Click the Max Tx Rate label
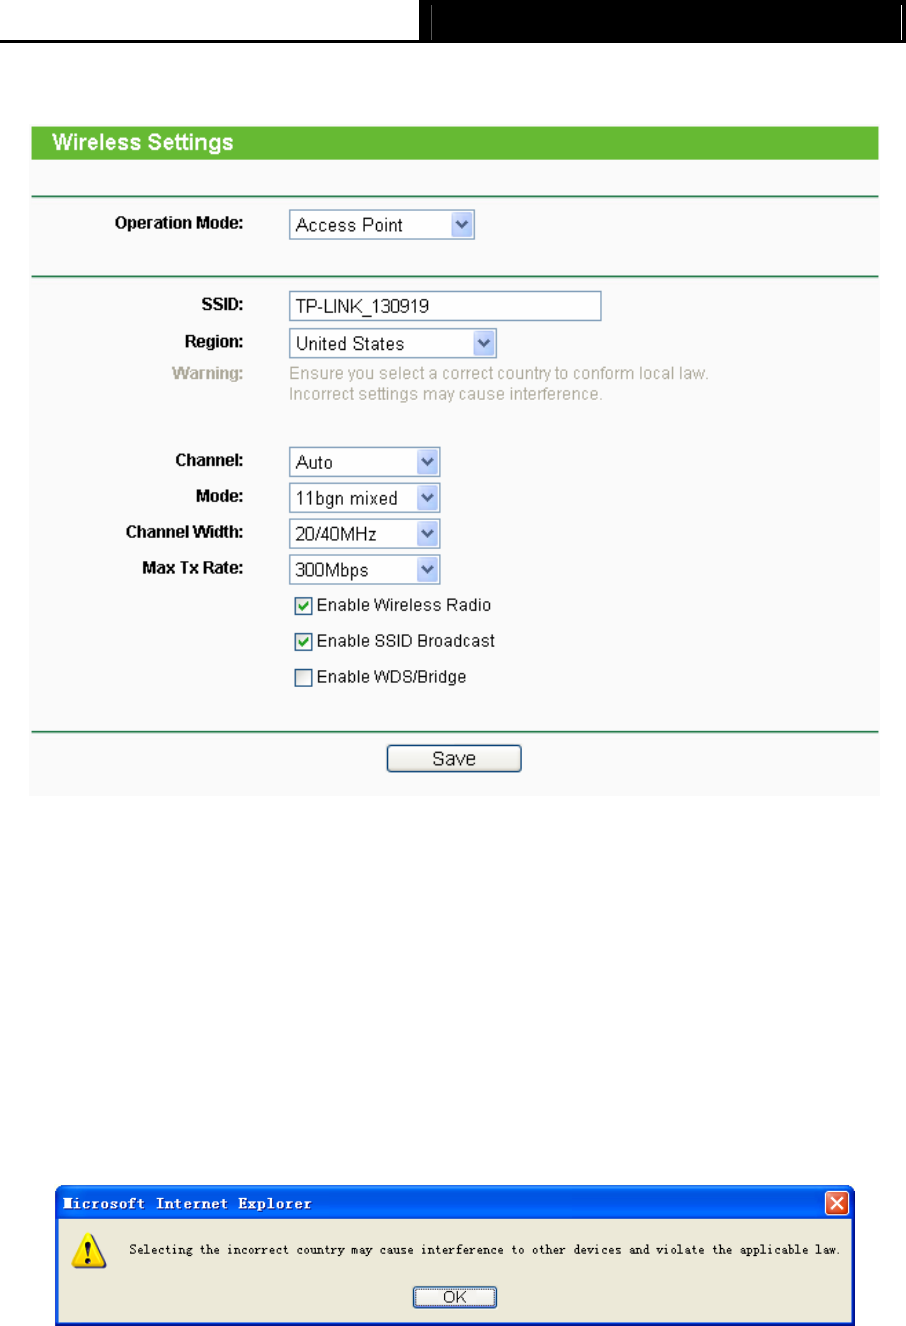 193,568
